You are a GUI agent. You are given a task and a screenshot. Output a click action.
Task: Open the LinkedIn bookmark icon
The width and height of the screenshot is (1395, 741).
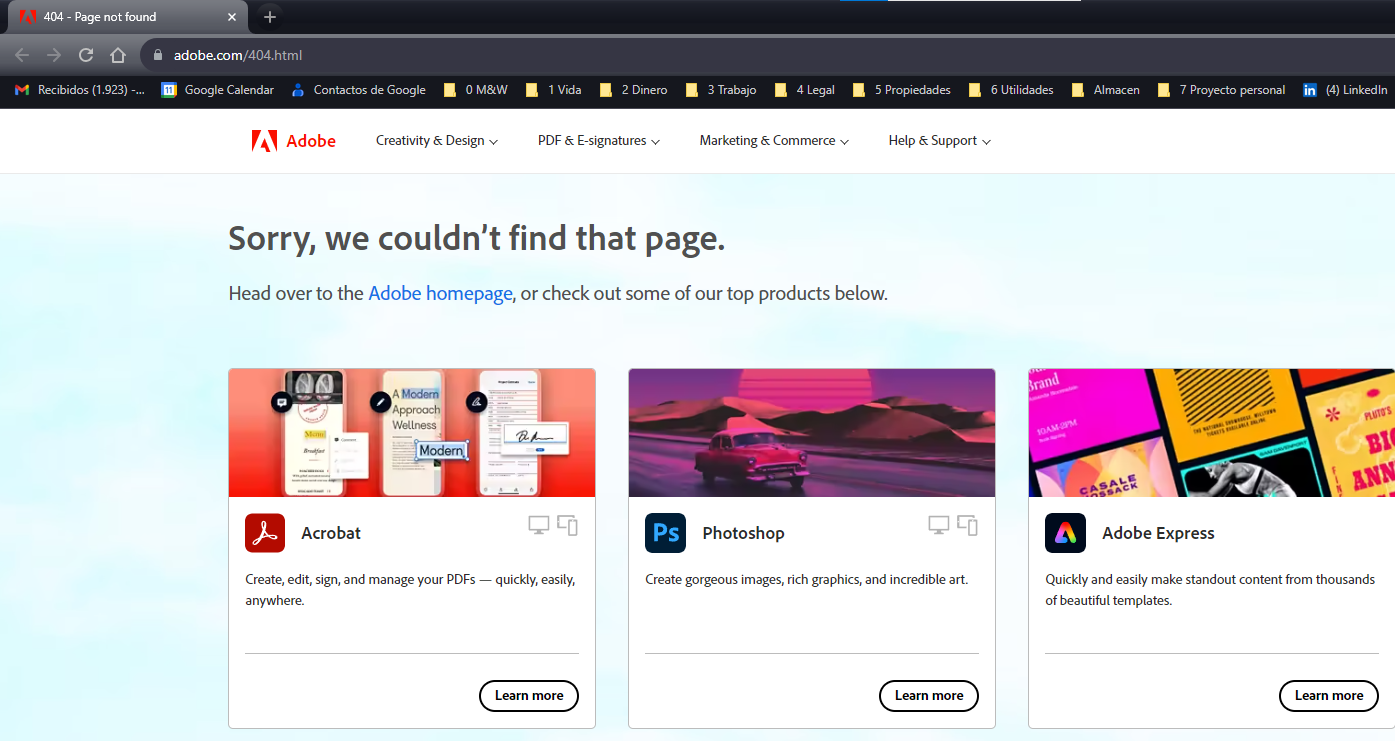(1310, 90)
